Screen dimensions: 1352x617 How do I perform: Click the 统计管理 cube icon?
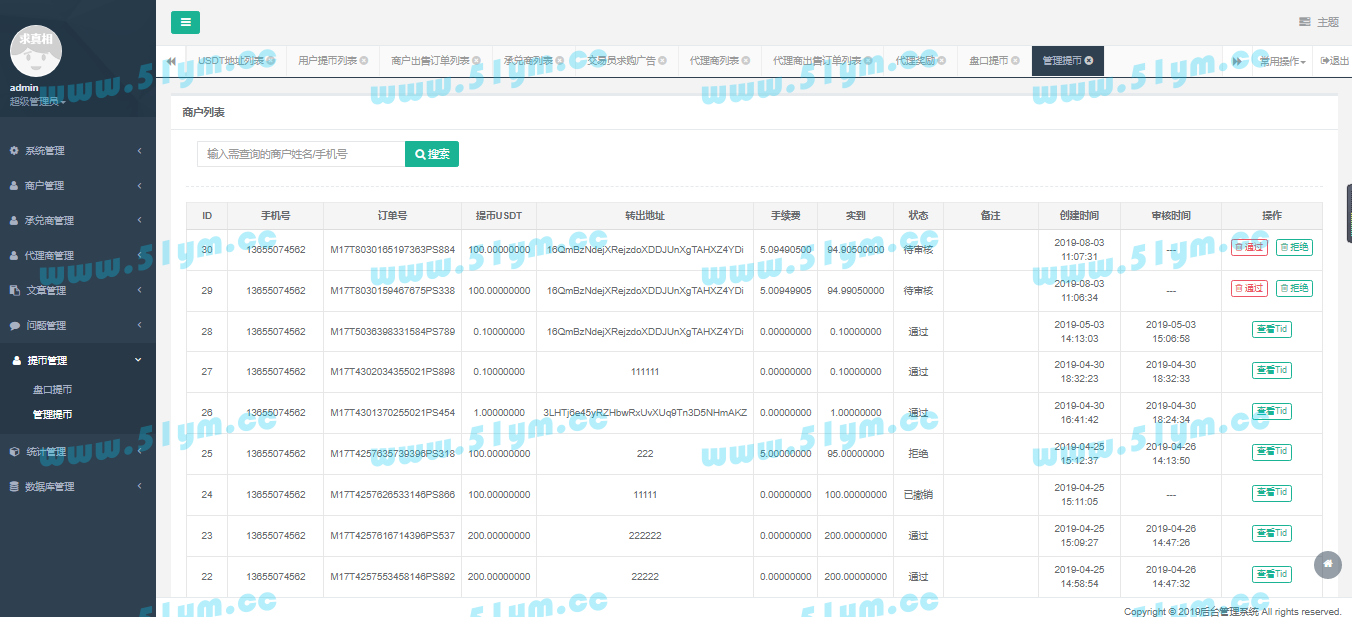point(14,452)
